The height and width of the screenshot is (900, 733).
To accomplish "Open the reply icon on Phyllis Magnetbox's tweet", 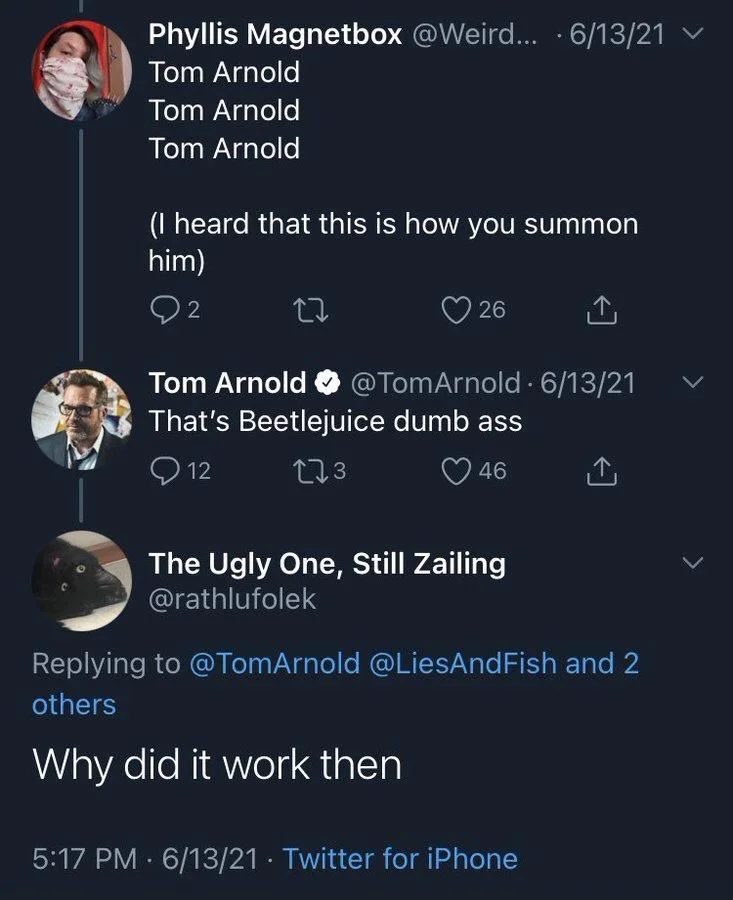I will tap(165, 309).
